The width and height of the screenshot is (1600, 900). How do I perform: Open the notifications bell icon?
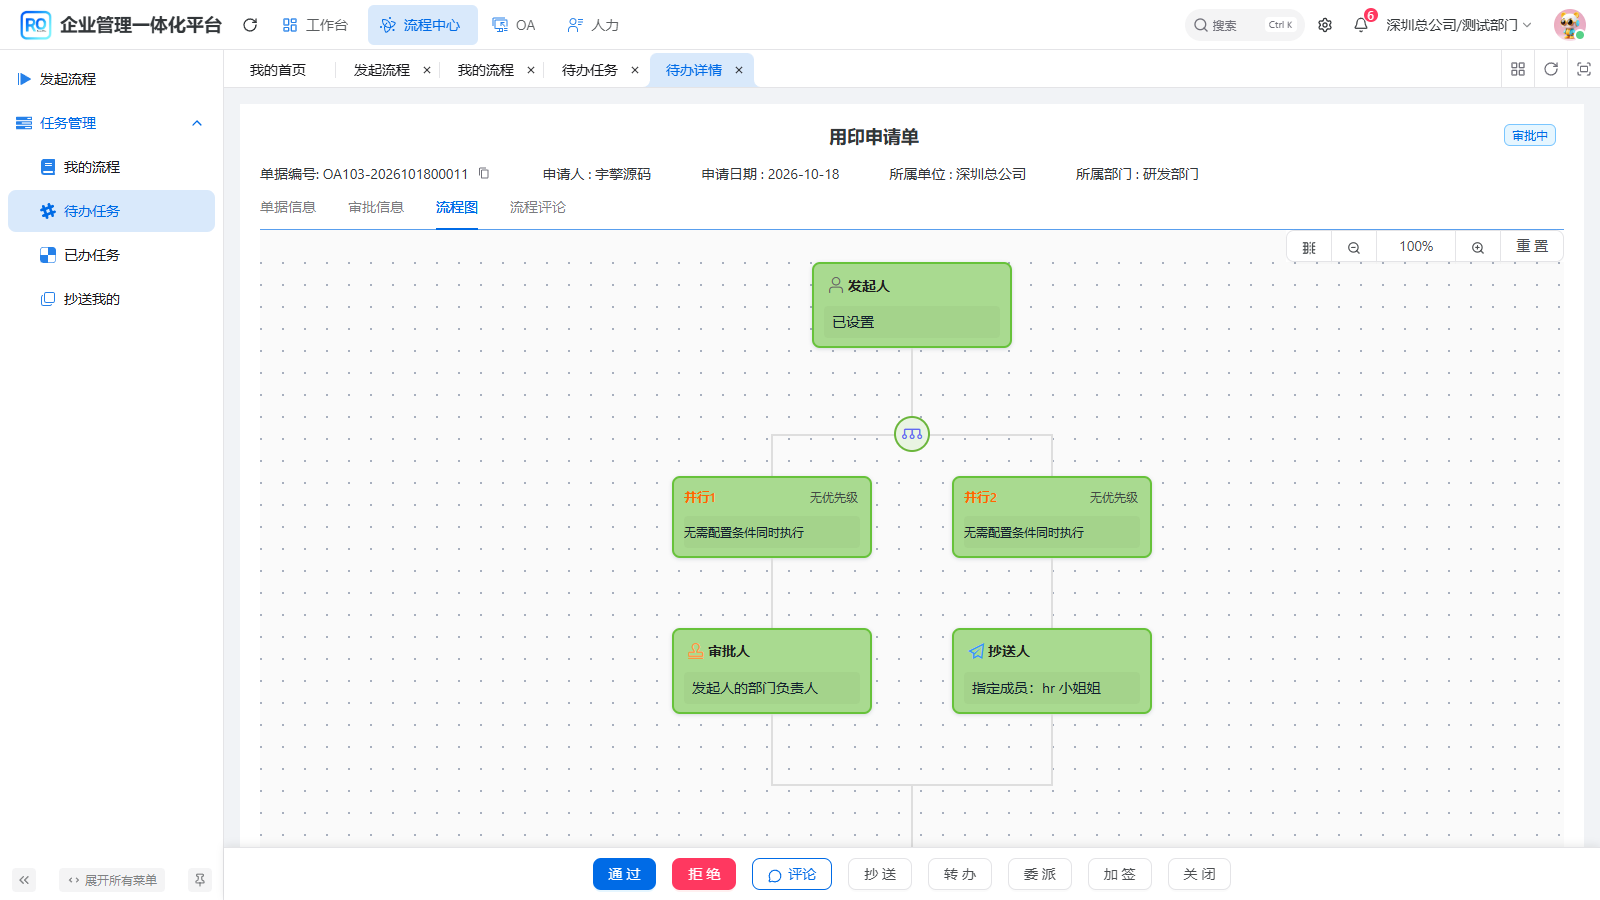(1361, 25)
